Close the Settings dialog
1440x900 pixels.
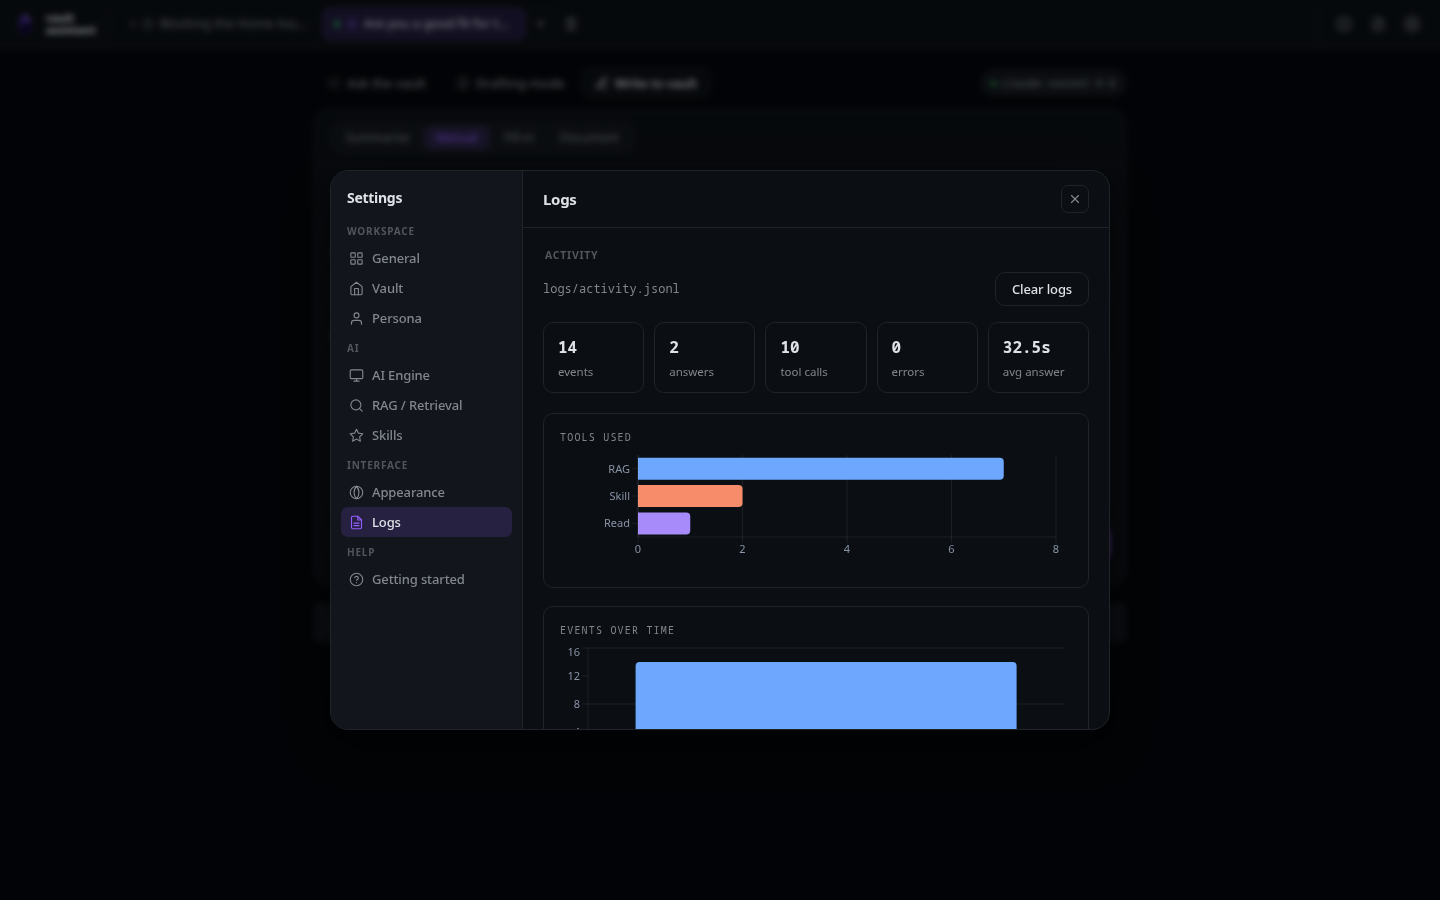pos(1075,199)
